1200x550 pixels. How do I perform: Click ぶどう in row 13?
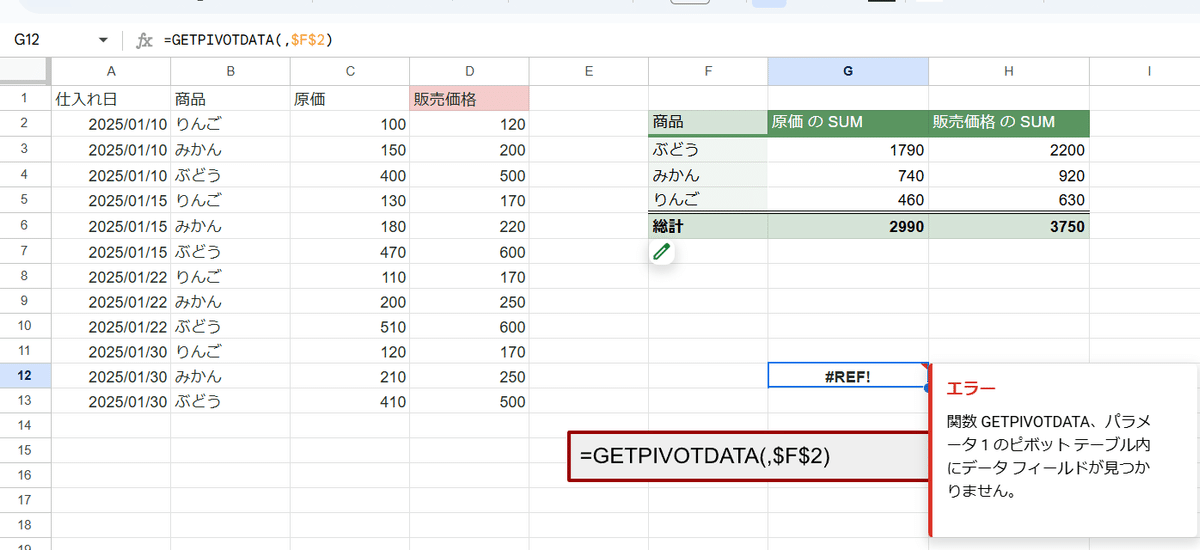(230, 402)
